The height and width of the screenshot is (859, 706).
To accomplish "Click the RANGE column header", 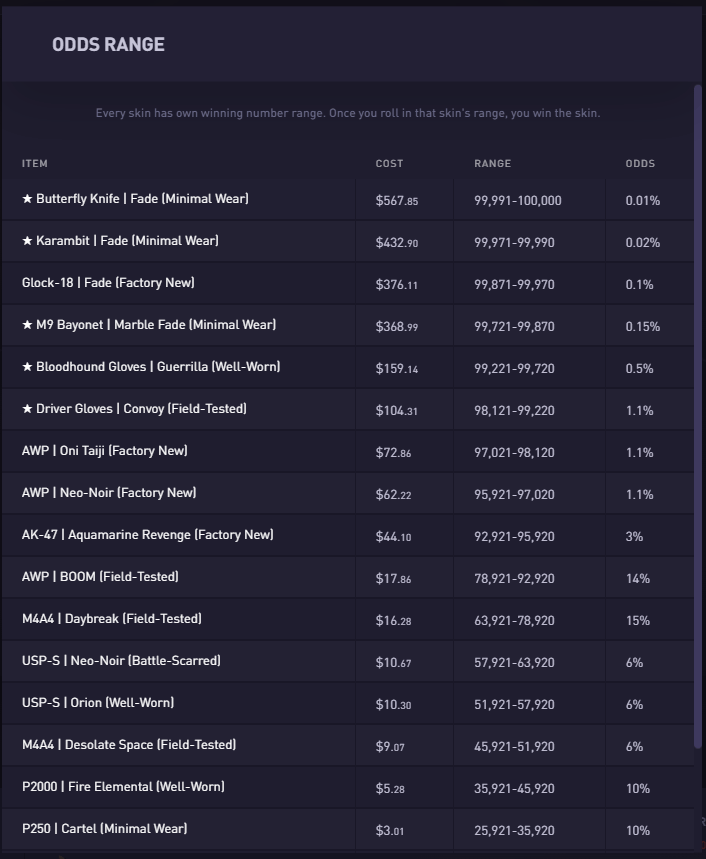I will click(492, 163).
